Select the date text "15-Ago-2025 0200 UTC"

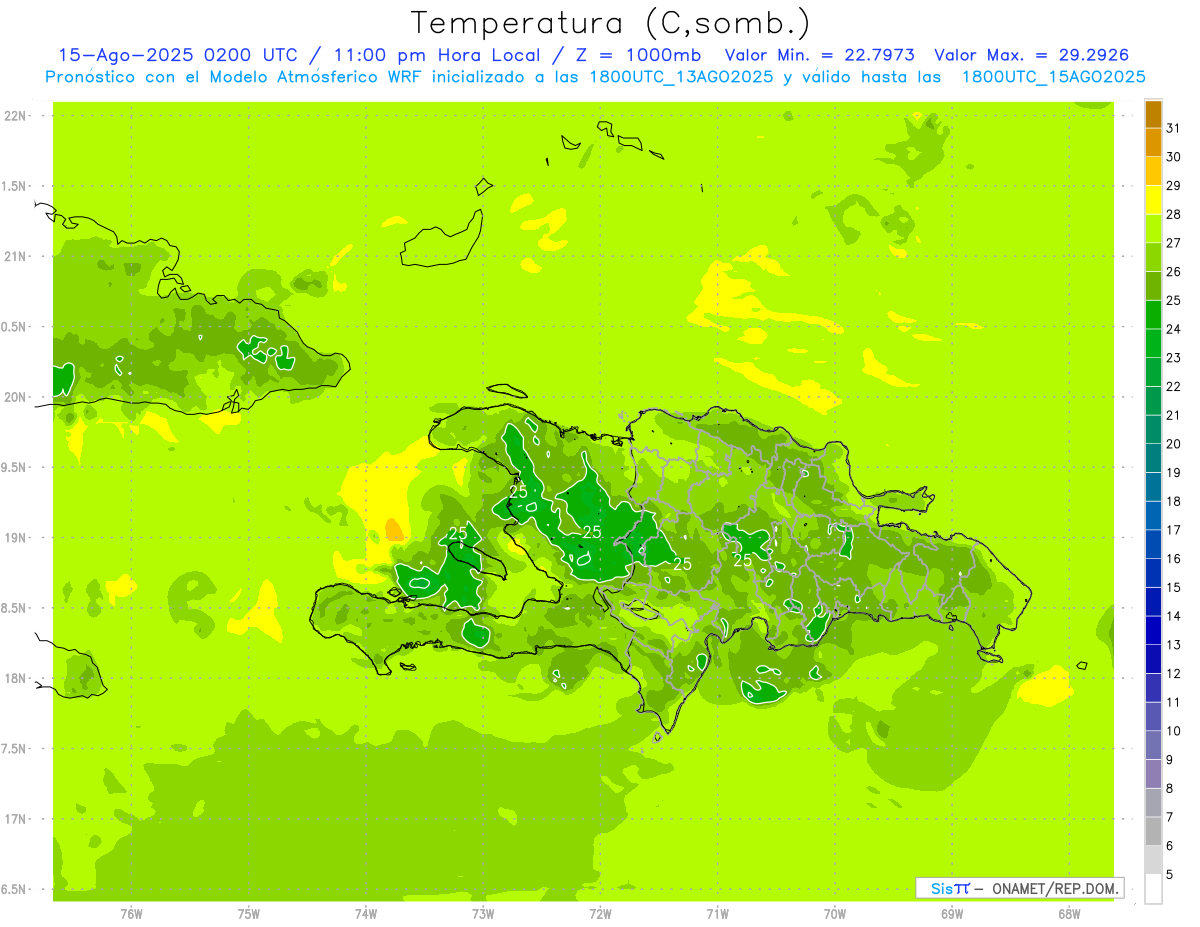(177, 55)
